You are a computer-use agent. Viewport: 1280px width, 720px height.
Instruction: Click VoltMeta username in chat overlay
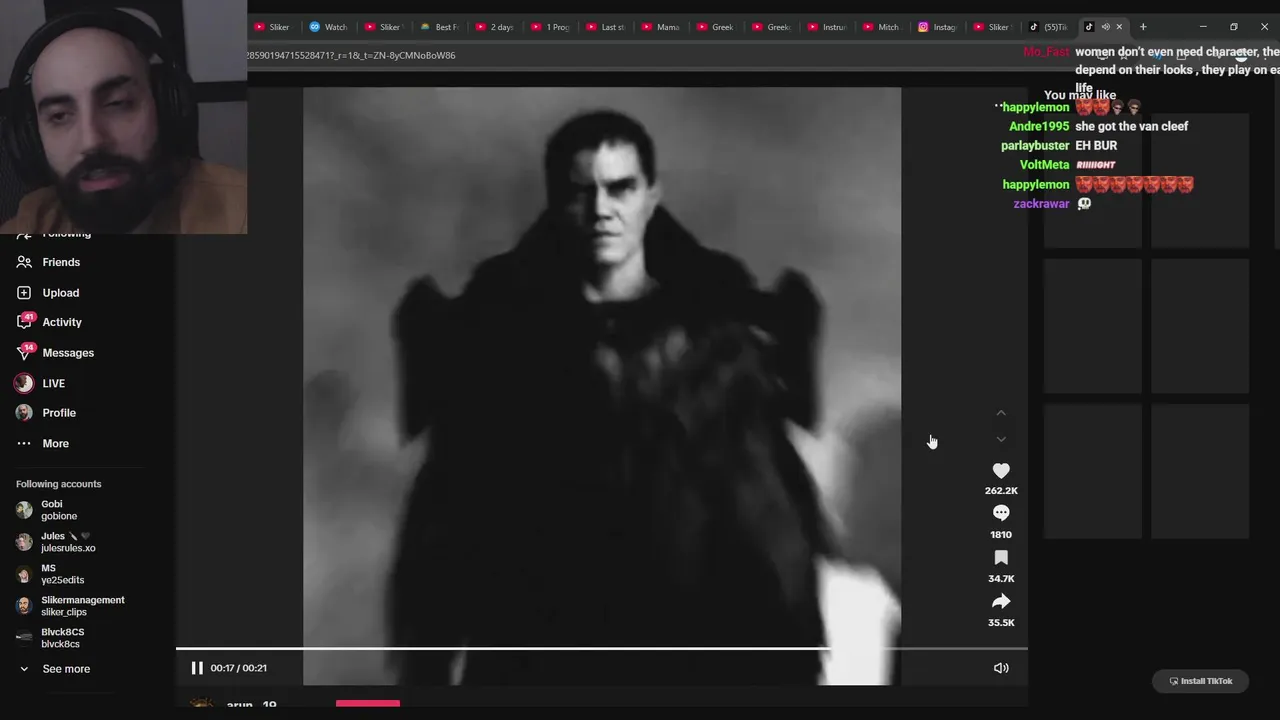tap(1044, 165)
